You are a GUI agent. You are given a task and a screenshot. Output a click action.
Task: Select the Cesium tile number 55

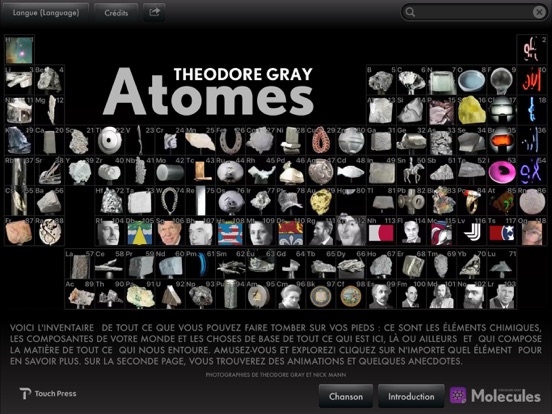coord(19,201)
